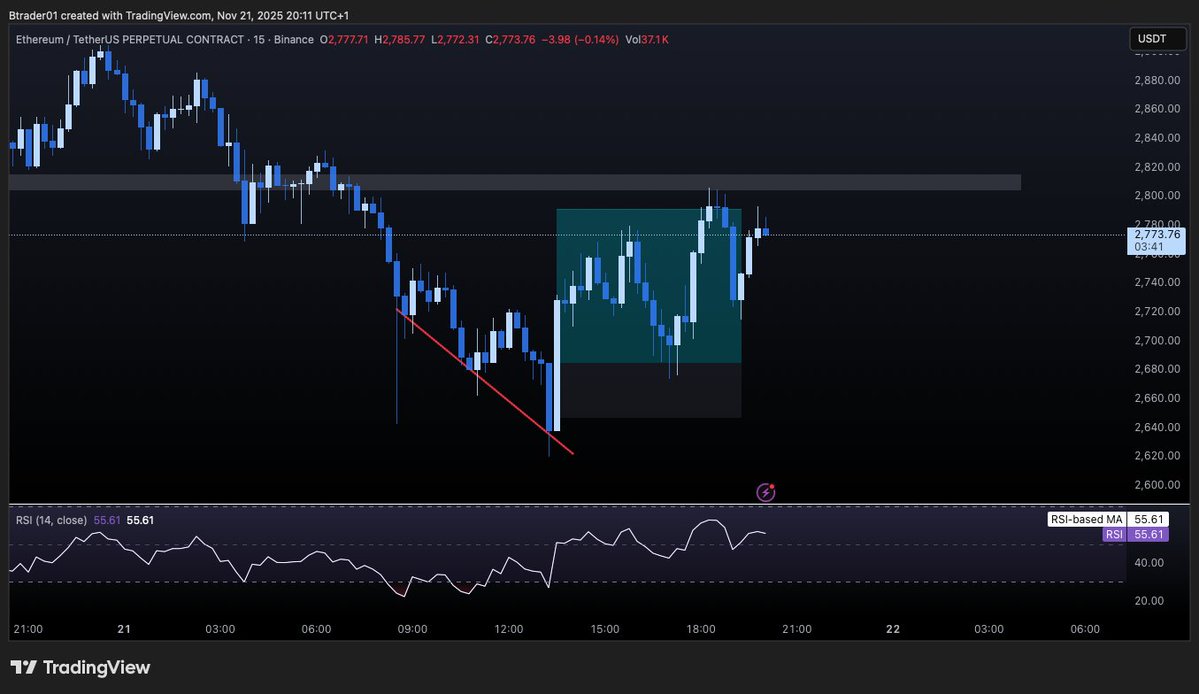Viewport: 1199px width, 694px height.
Task: Click the 15-minute interval label
Action: click(x=261, y=40)
